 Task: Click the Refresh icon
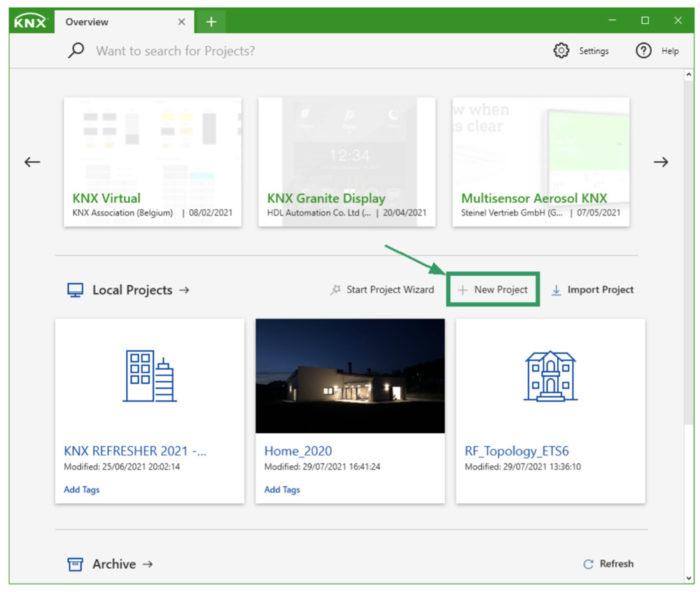588,564
